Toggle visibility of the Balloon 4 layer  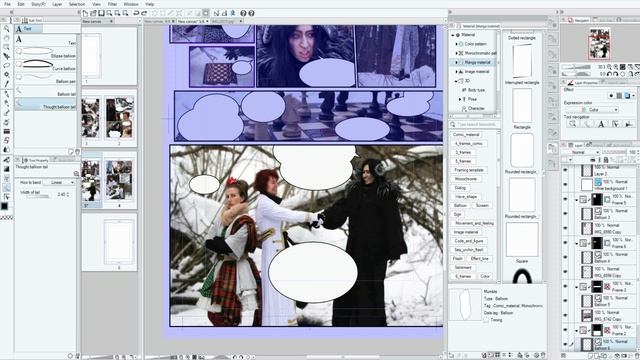coord(565,258)
